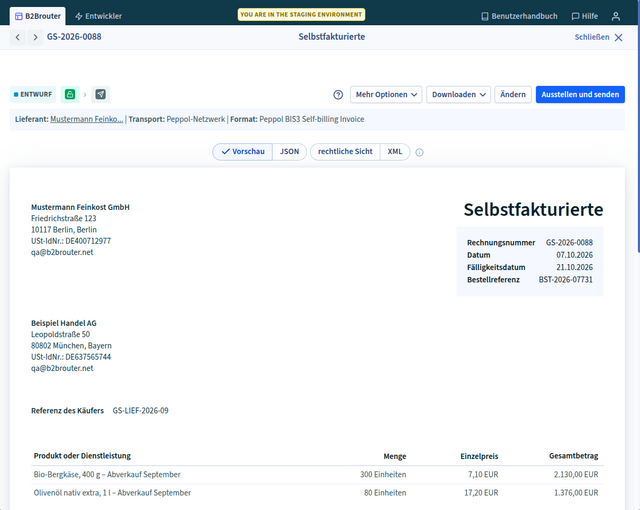Click the Beispiel Handel AG name
Image resolution: width=640 pixels, height=510 pixels.
coord(64,323)
